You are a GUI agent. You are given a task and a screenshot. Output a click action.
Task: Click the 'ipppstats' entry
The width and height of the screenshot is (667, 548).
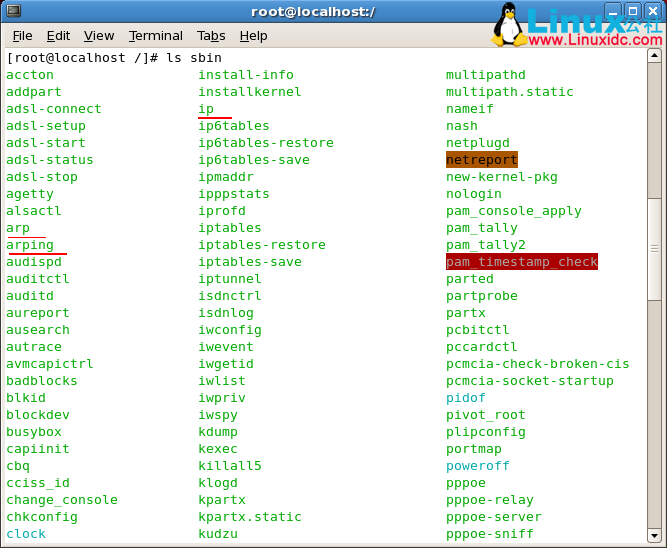[x=234, y=194]
